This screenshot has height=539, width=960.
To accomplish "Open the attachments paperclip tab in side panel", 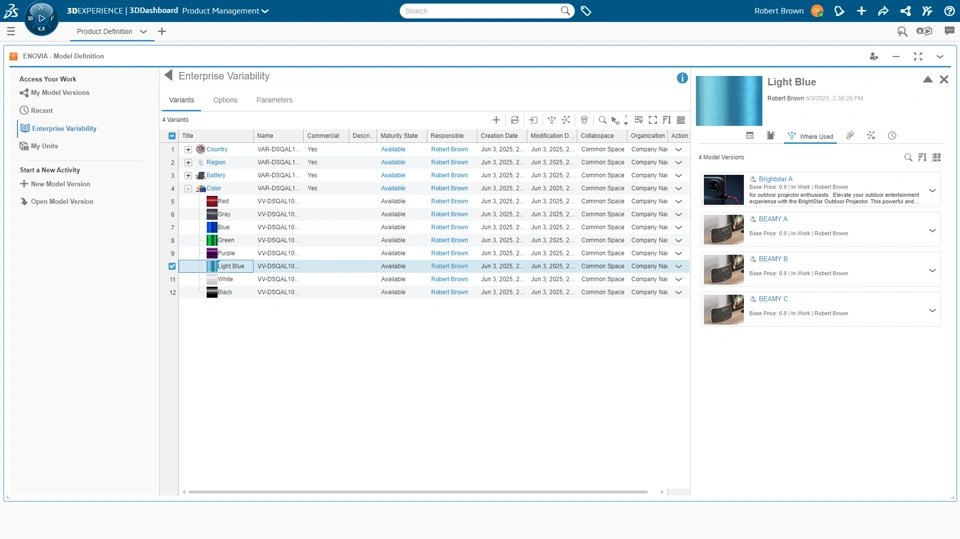I will pos(850,135).
